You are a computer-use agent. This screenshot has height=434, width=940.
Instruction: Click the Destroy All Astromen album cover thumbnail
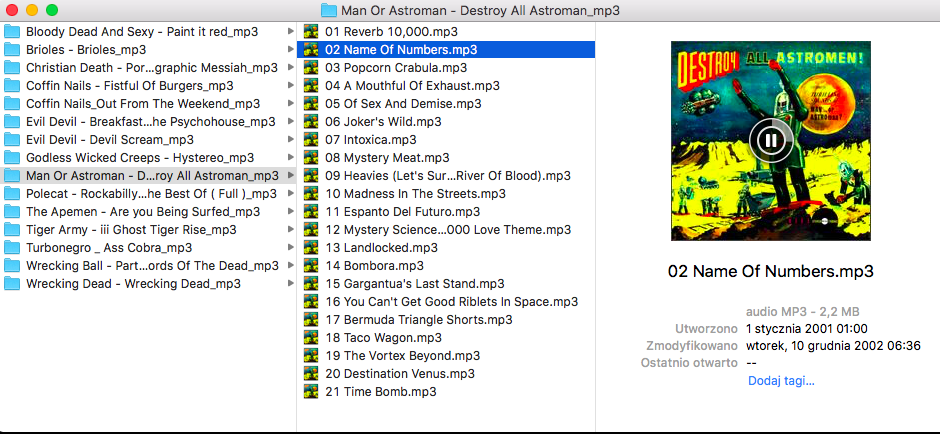tap(771, 141)
